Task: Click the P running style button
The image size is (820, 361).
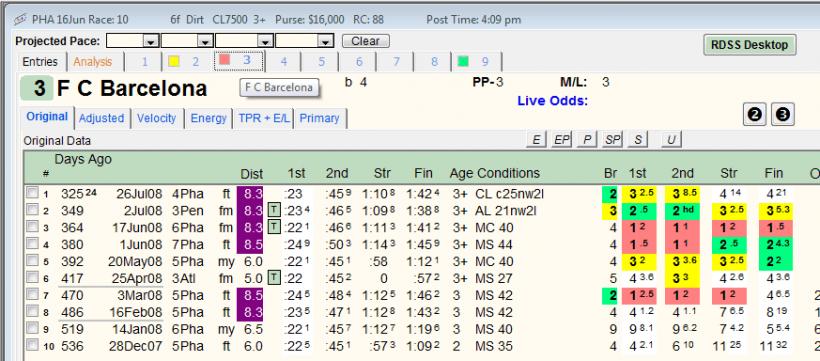Action: click(587, 140)
